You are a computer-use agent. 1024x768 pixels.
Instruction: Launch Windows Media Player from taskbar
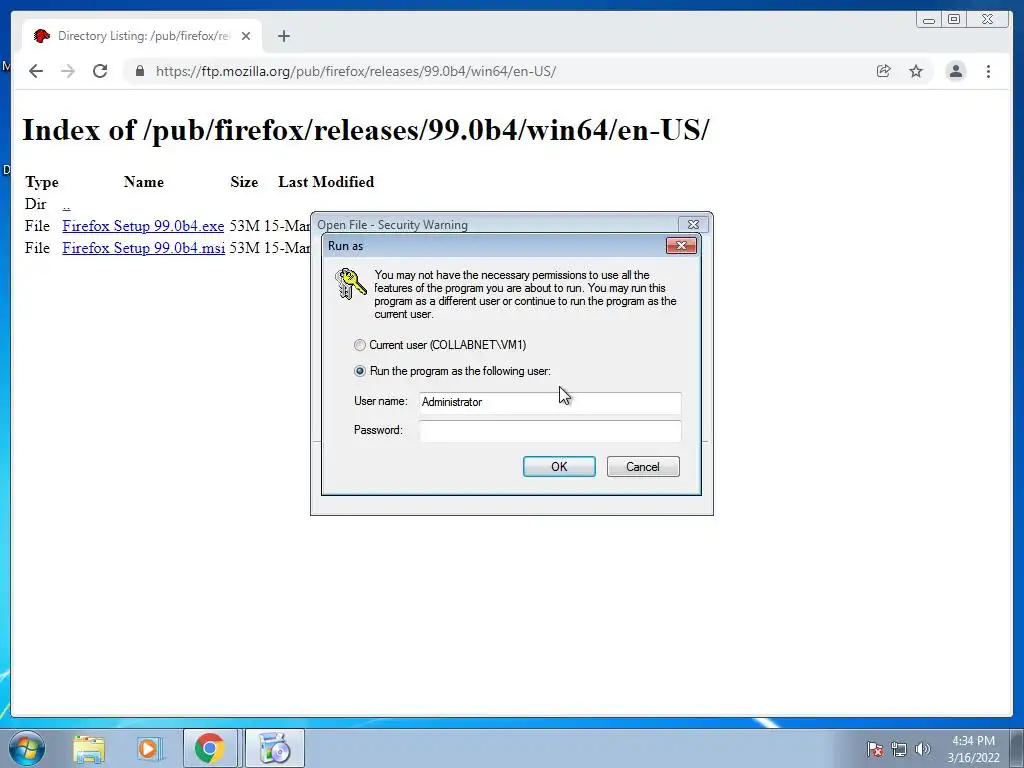149,748
